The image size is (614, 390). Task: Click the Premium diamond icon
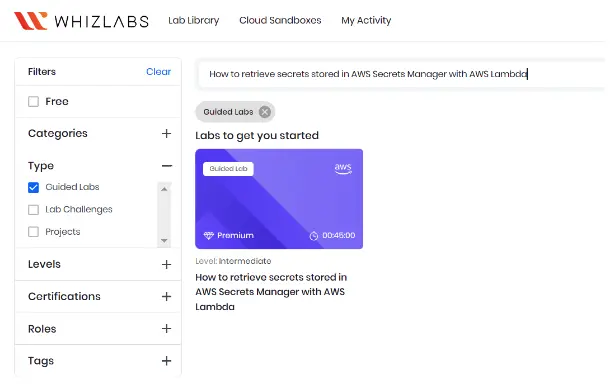click(x=209, y=235)
